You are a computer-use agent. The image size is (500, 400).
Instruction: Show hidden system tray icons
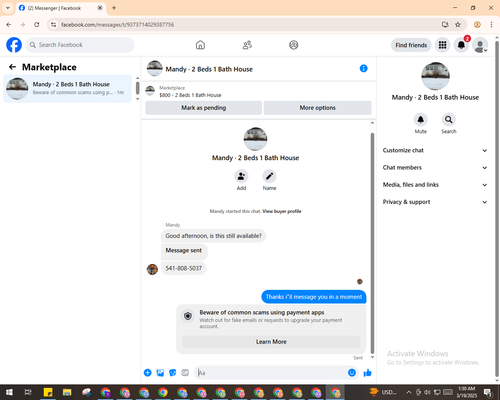409,392
